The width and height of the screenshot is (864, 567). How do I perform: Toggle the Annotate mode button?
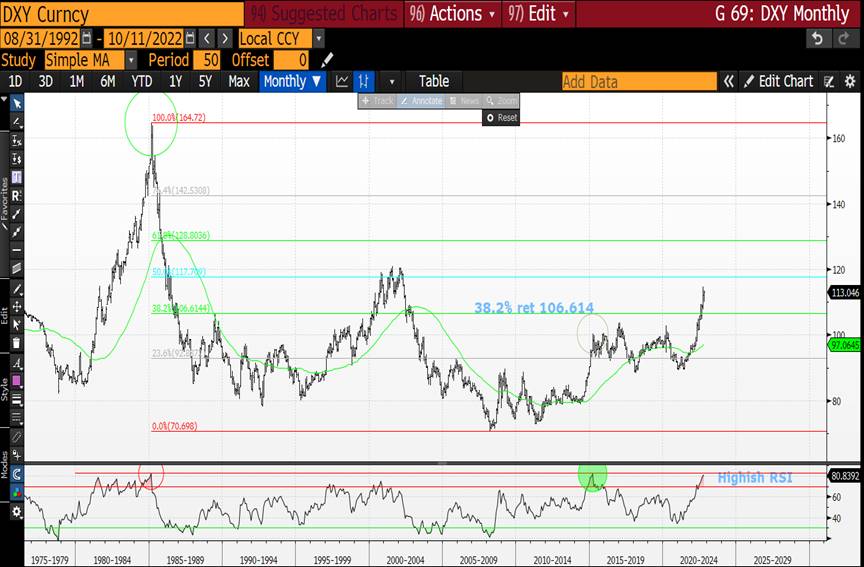pyautogui.click(x=421, y=101)
